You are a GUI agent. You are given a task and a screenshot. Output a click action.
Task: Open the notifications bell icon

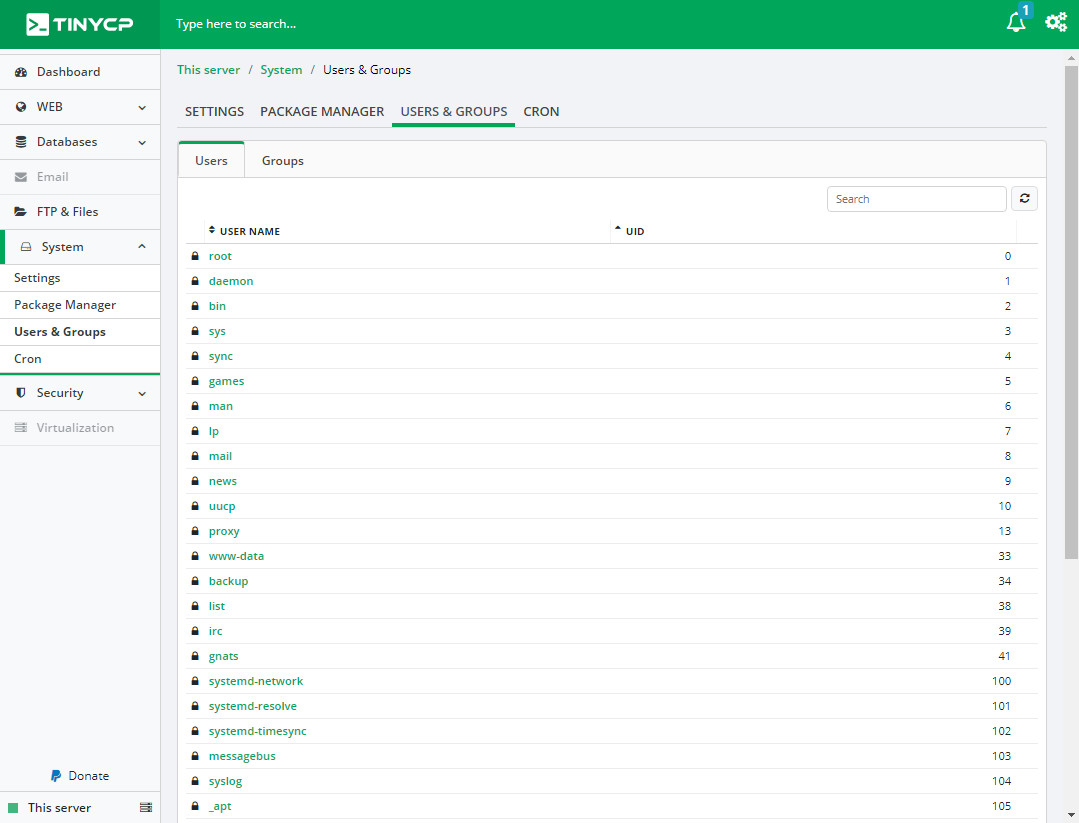(x=1016, y=22)
